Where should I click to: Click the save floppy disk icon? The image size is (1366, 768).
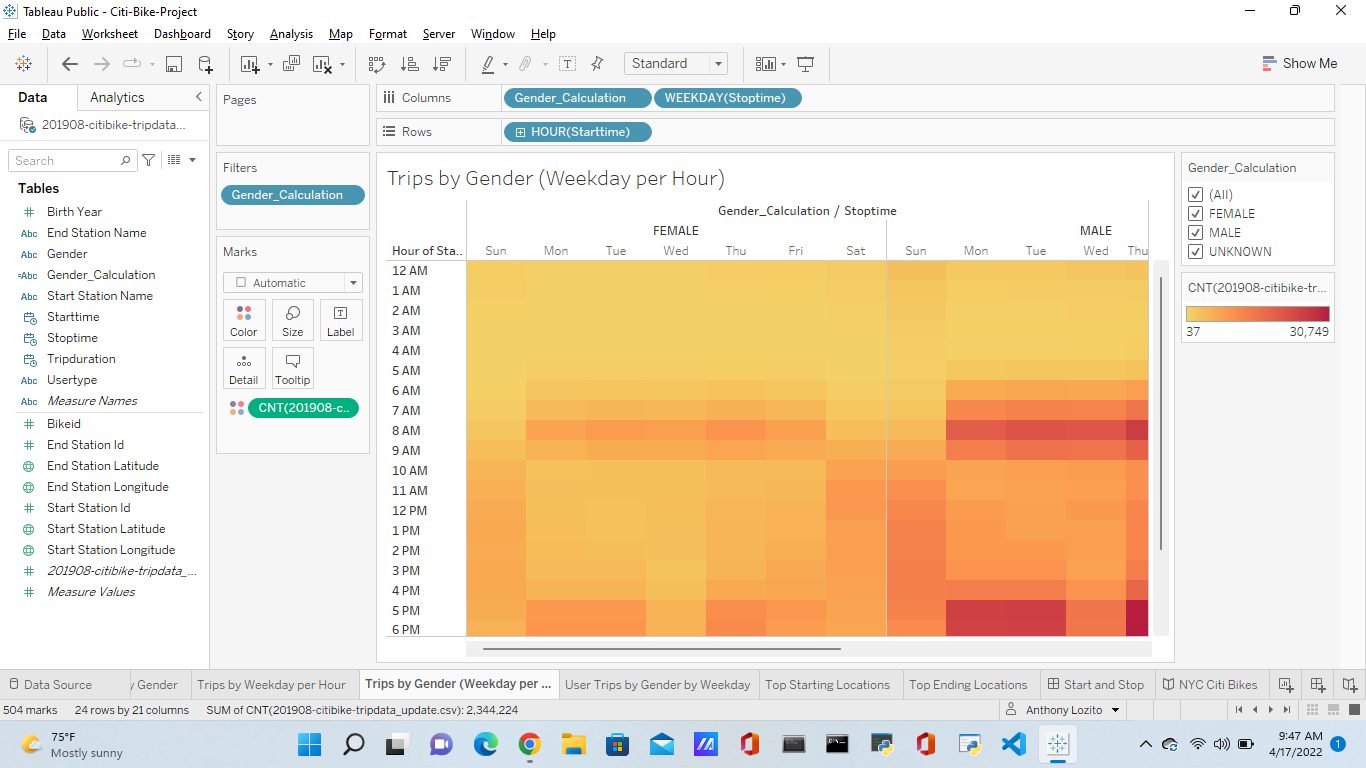(173, 64)
